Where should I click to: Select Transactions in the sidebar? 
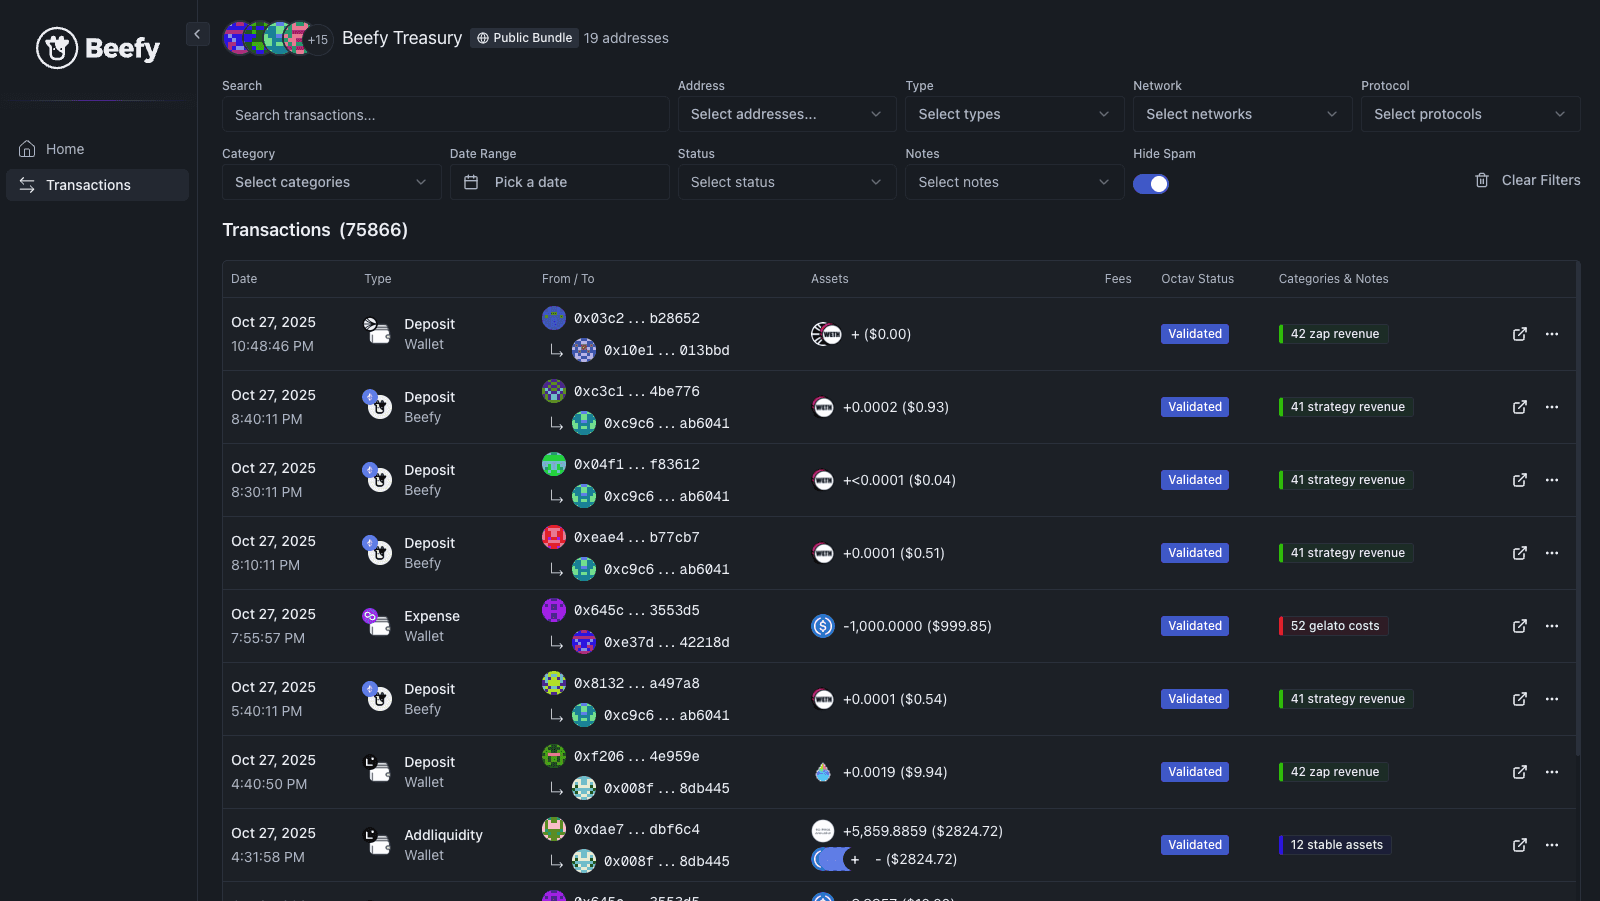(x=88, y=185)
